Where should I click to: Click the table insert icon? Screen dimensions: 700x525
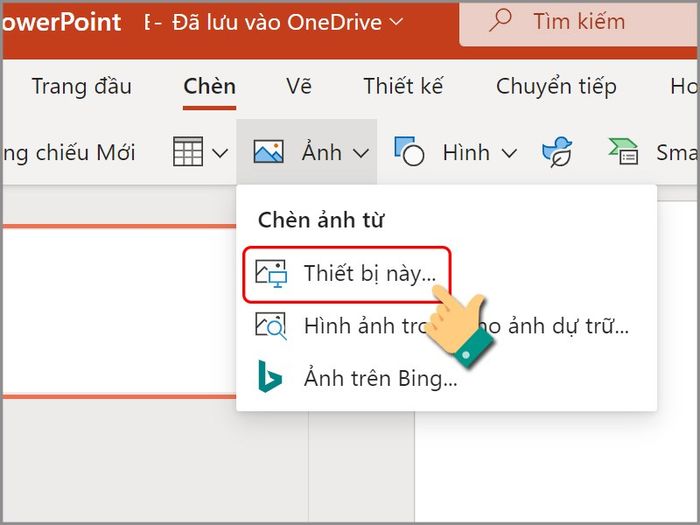[x=188, y=152]
